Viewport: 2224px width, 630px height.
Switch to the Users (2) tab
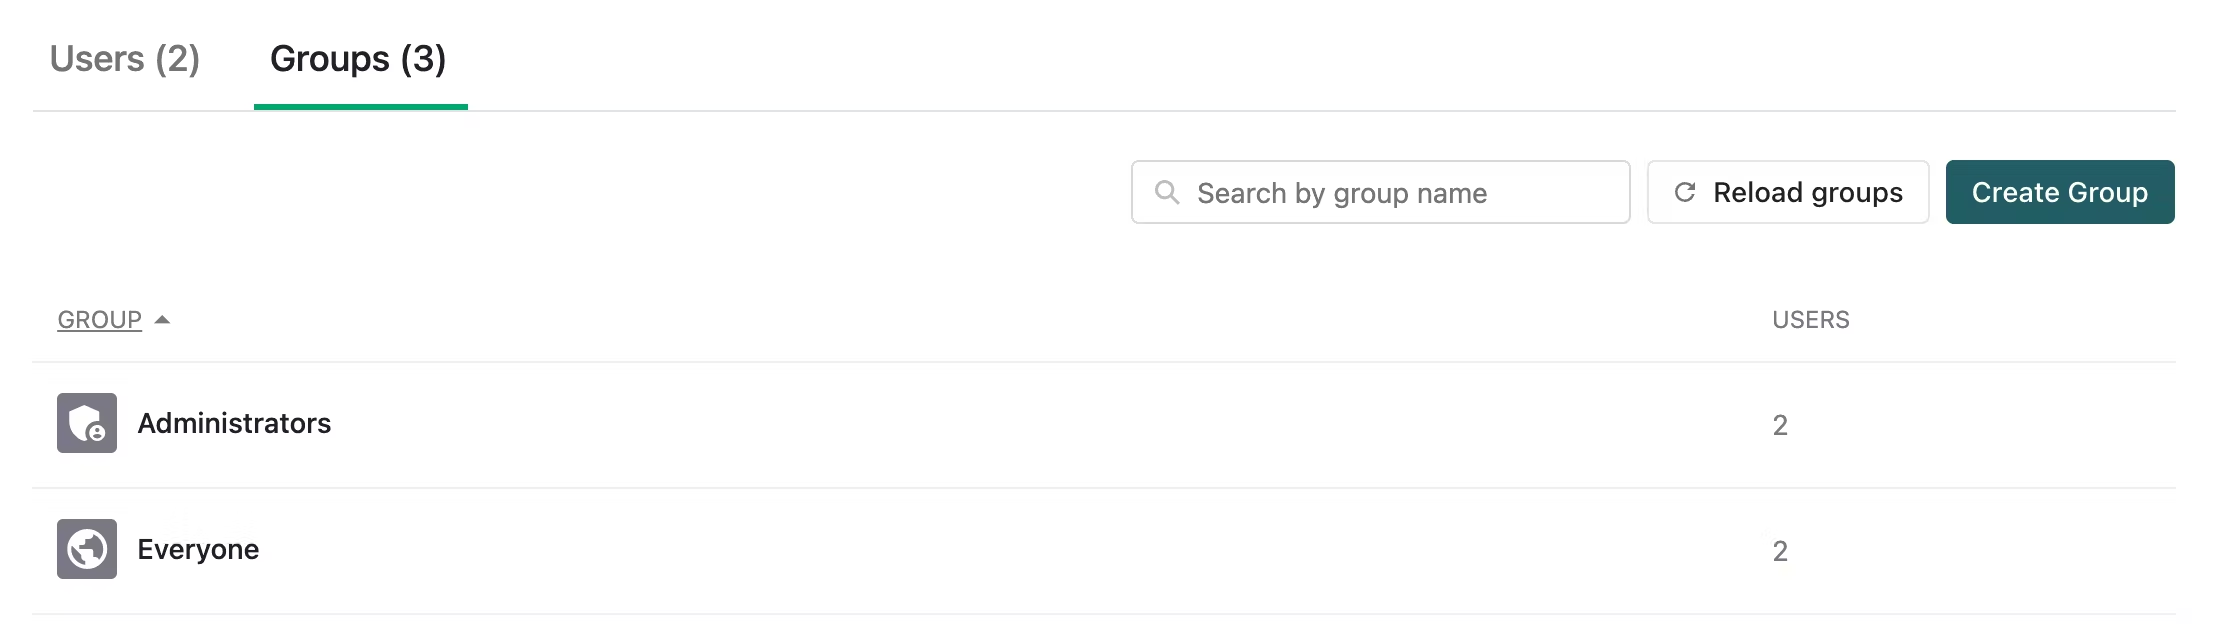(x=126, y=60)
